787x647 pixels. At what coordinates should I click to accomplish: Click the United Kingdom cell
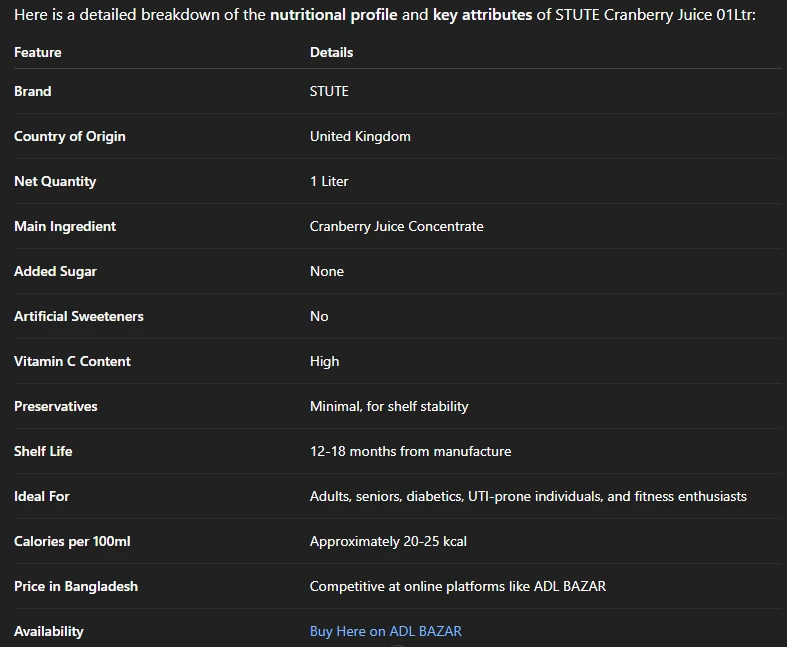(360, 136)
